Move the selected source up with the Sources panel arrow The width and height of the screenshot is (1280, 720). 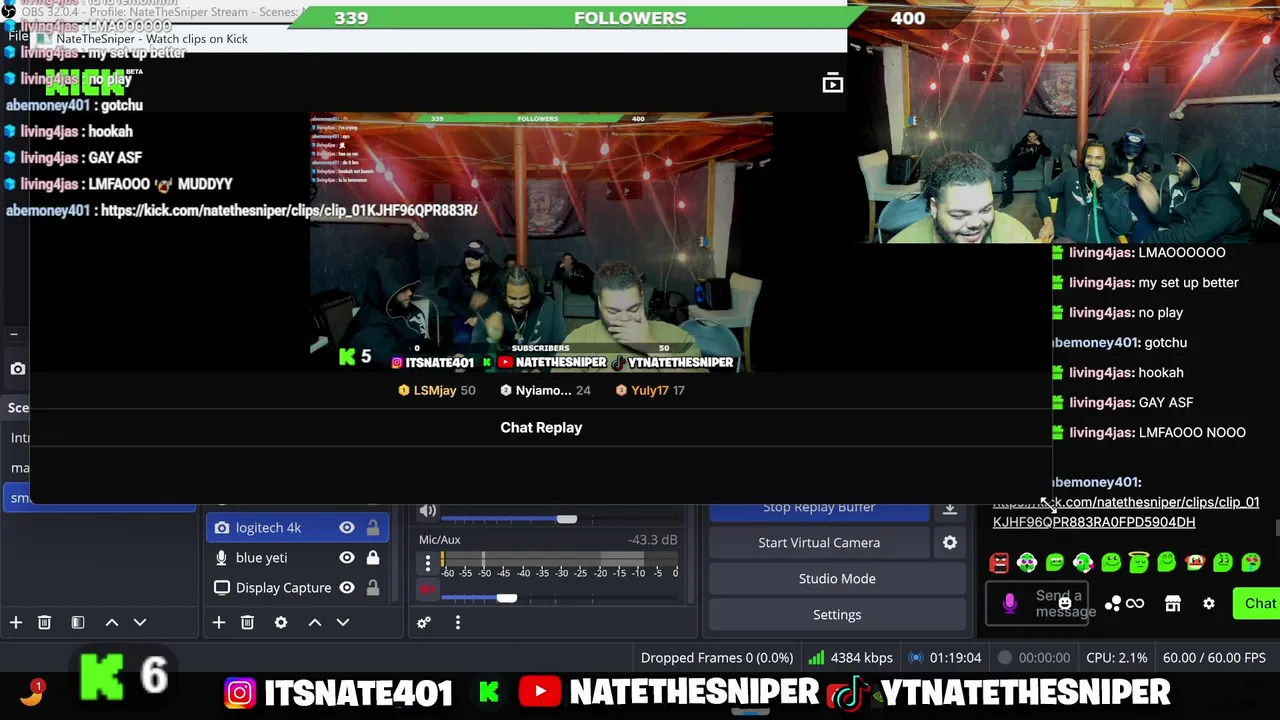[x=315, y=622]
